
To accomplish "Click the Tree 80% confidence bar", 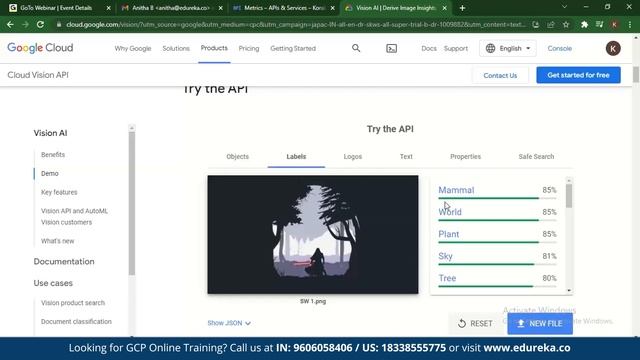I will pyautogui.click(x=497, y=286).
